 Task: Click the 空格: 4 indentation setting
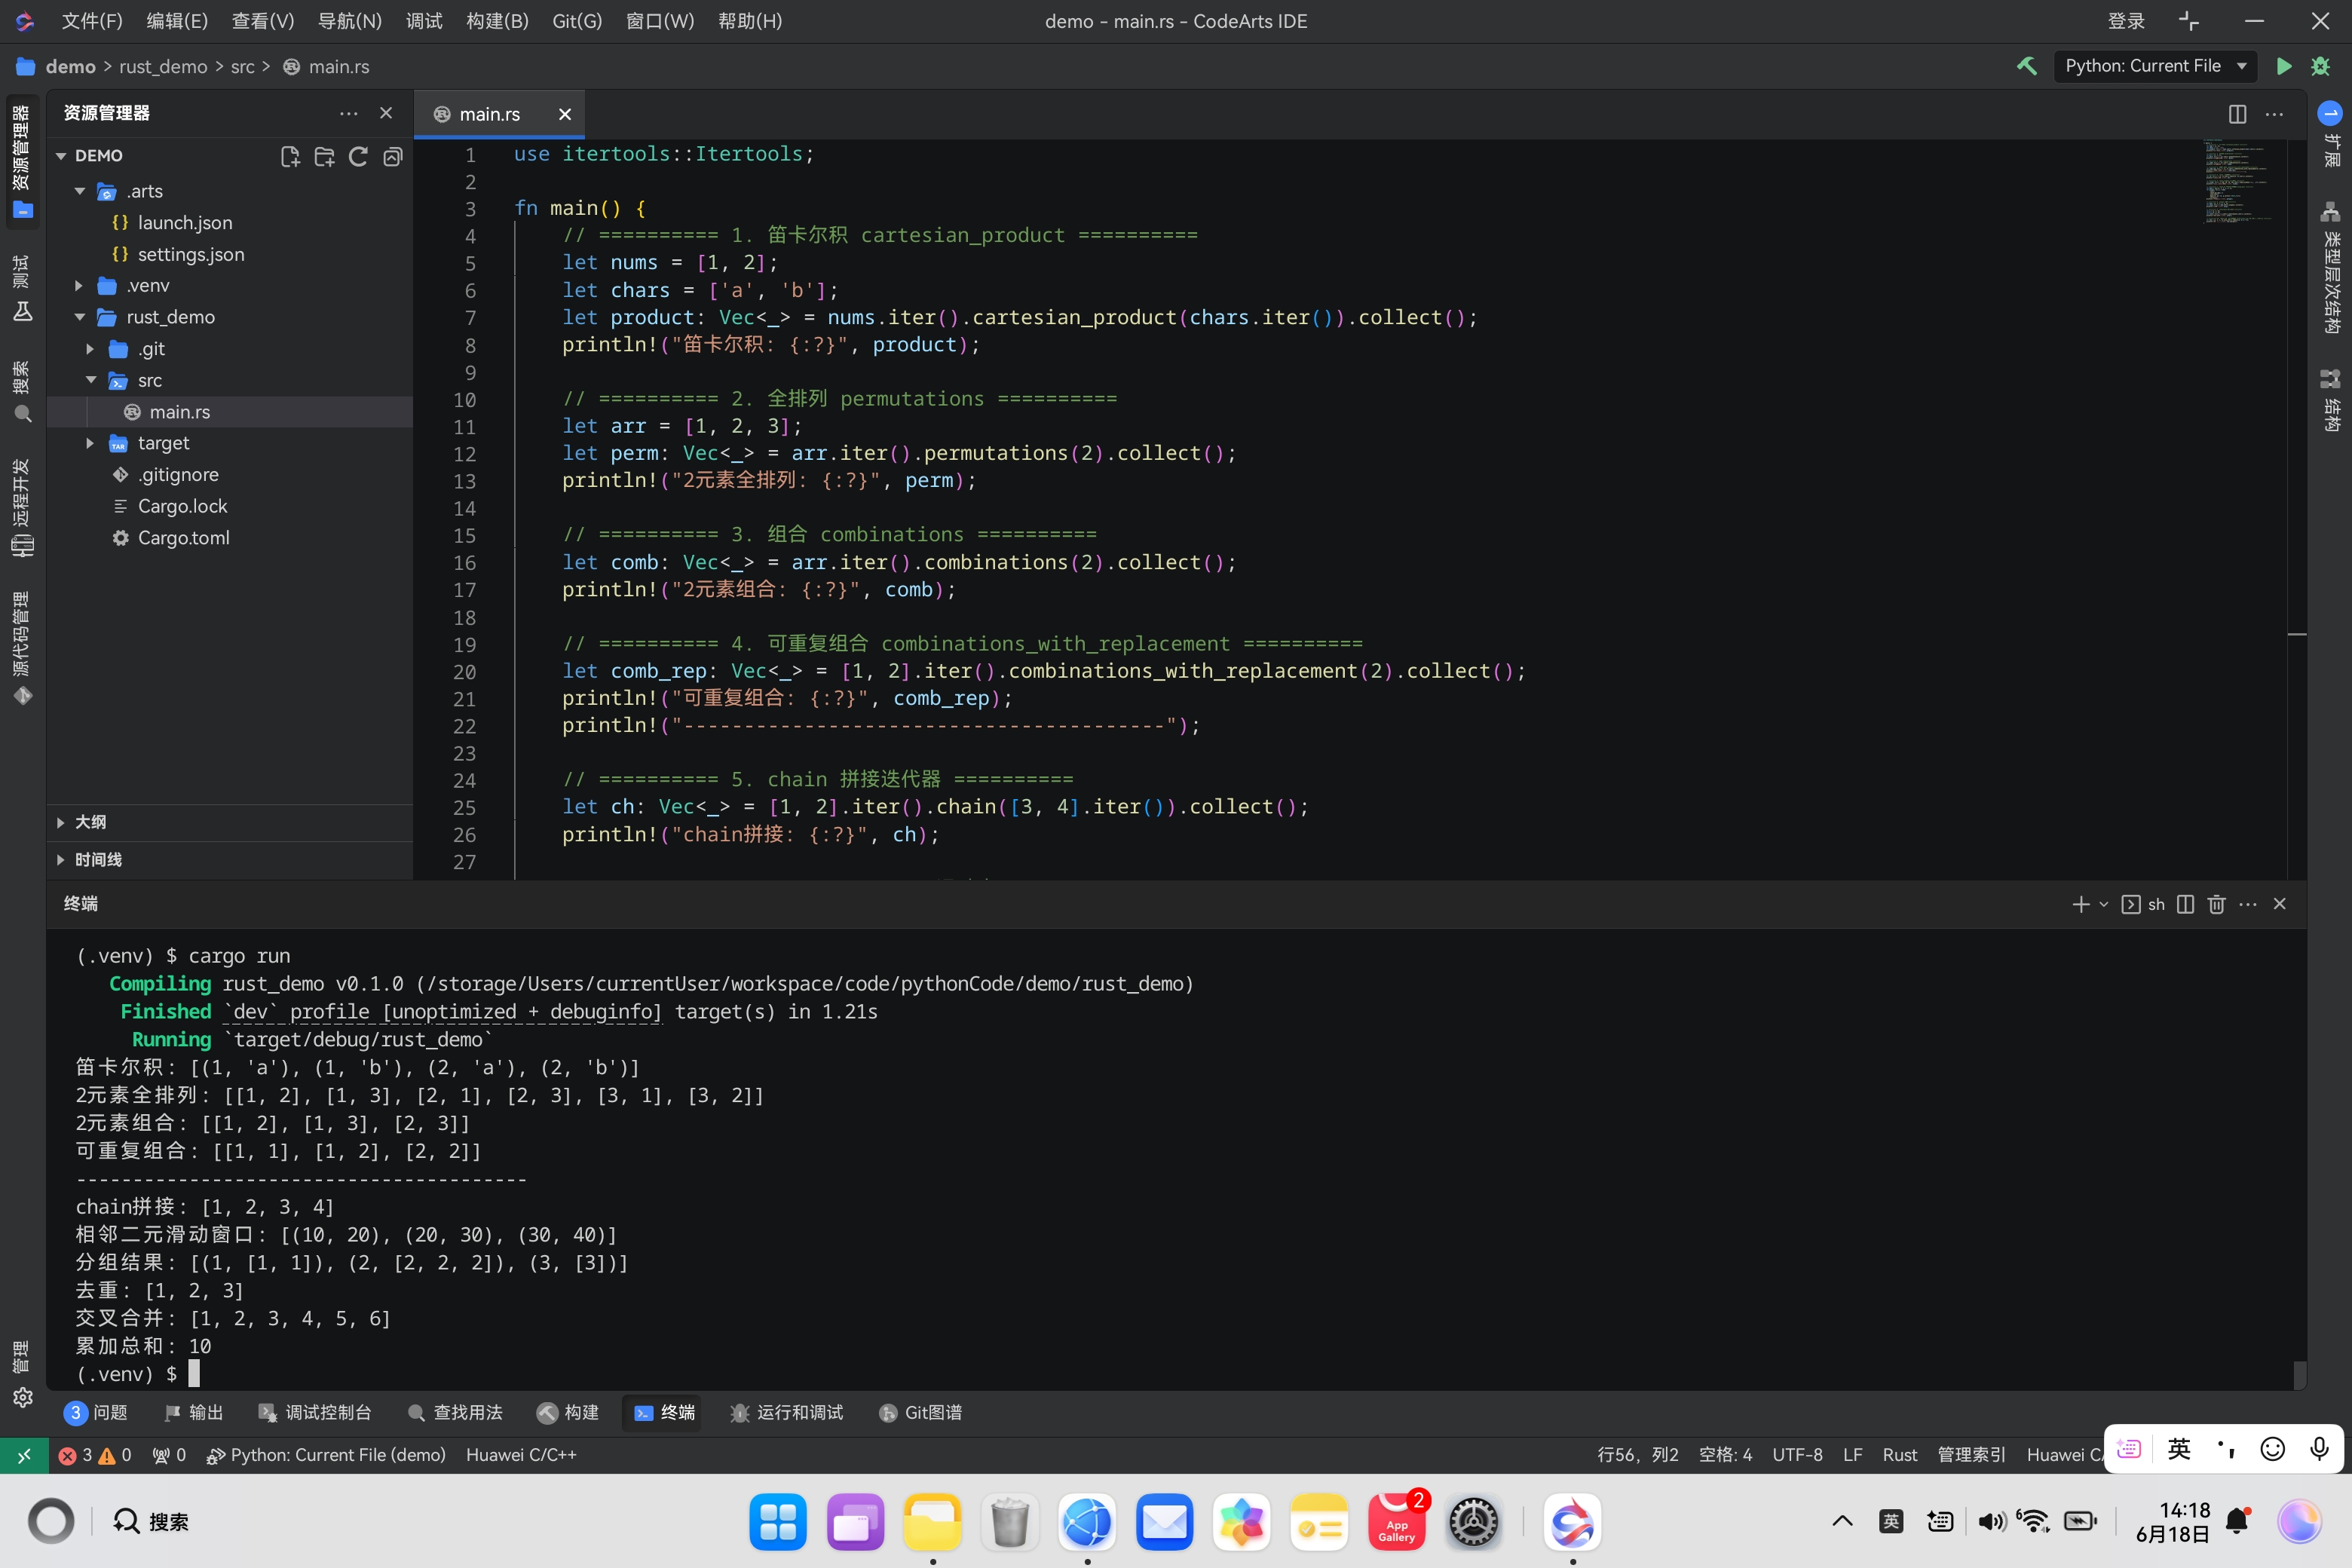[x=1725, y=1455]
